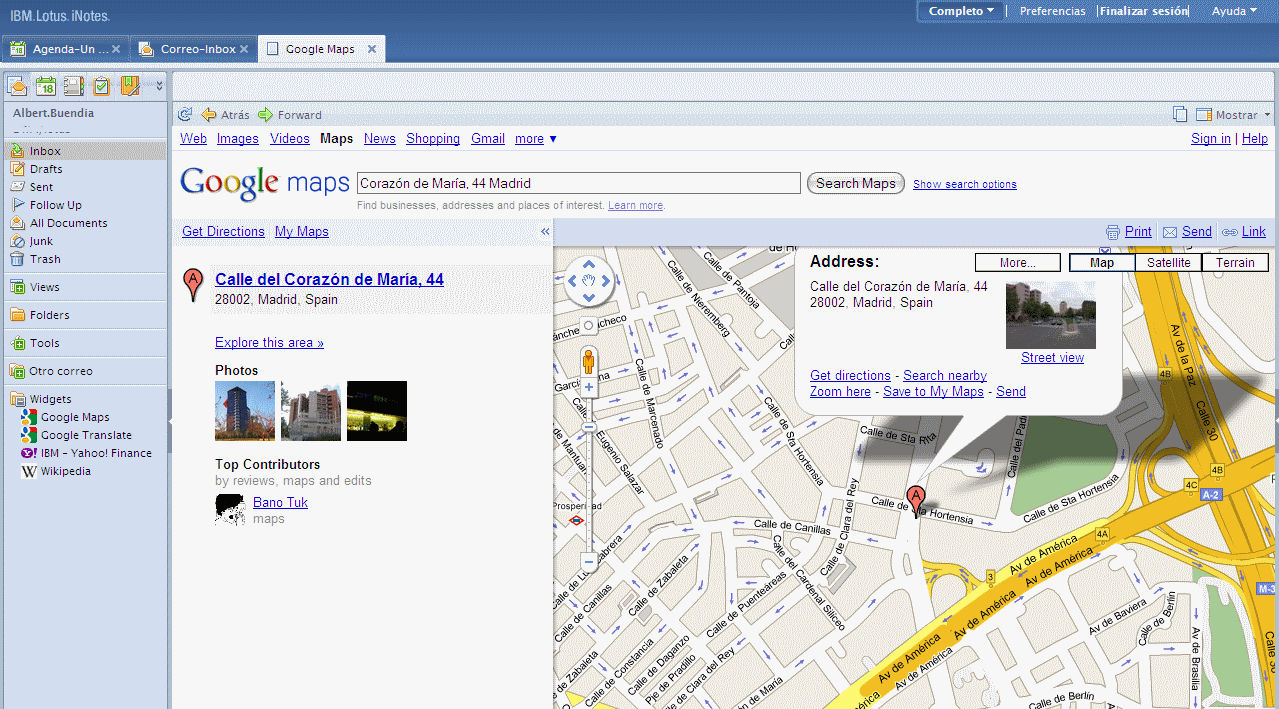Open the Mostrar dropdown
Image resolution: width=1279 pixels, height=709 pixels.
1233,114
